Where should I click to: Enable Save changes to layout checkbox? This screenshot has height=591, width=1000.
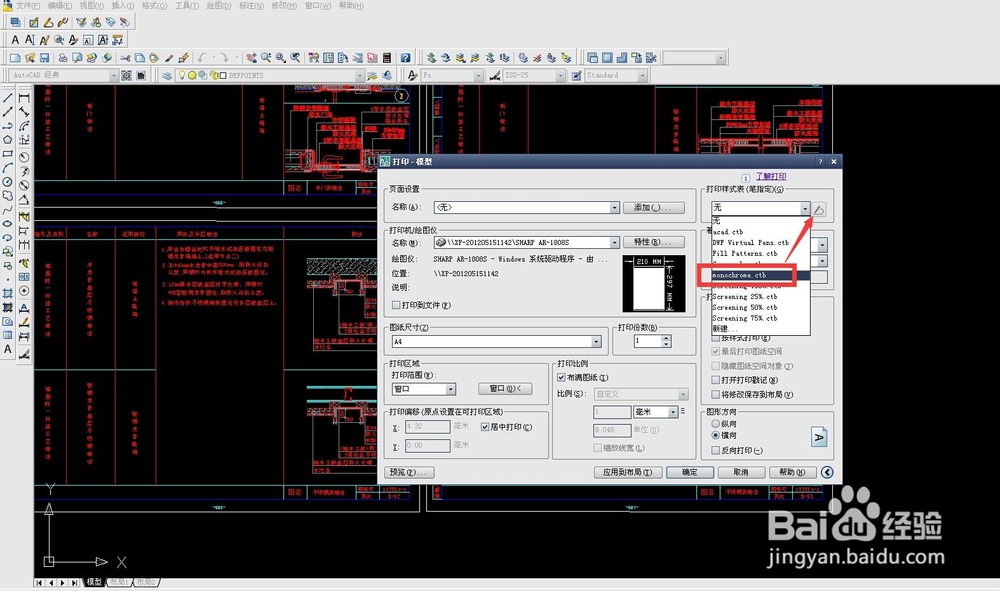(716, 395)
